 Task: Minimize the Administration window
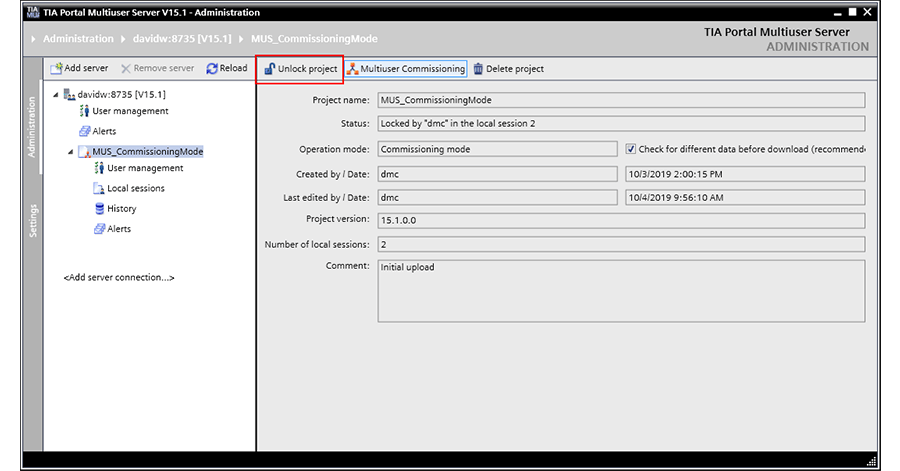[x=837, y=13]
